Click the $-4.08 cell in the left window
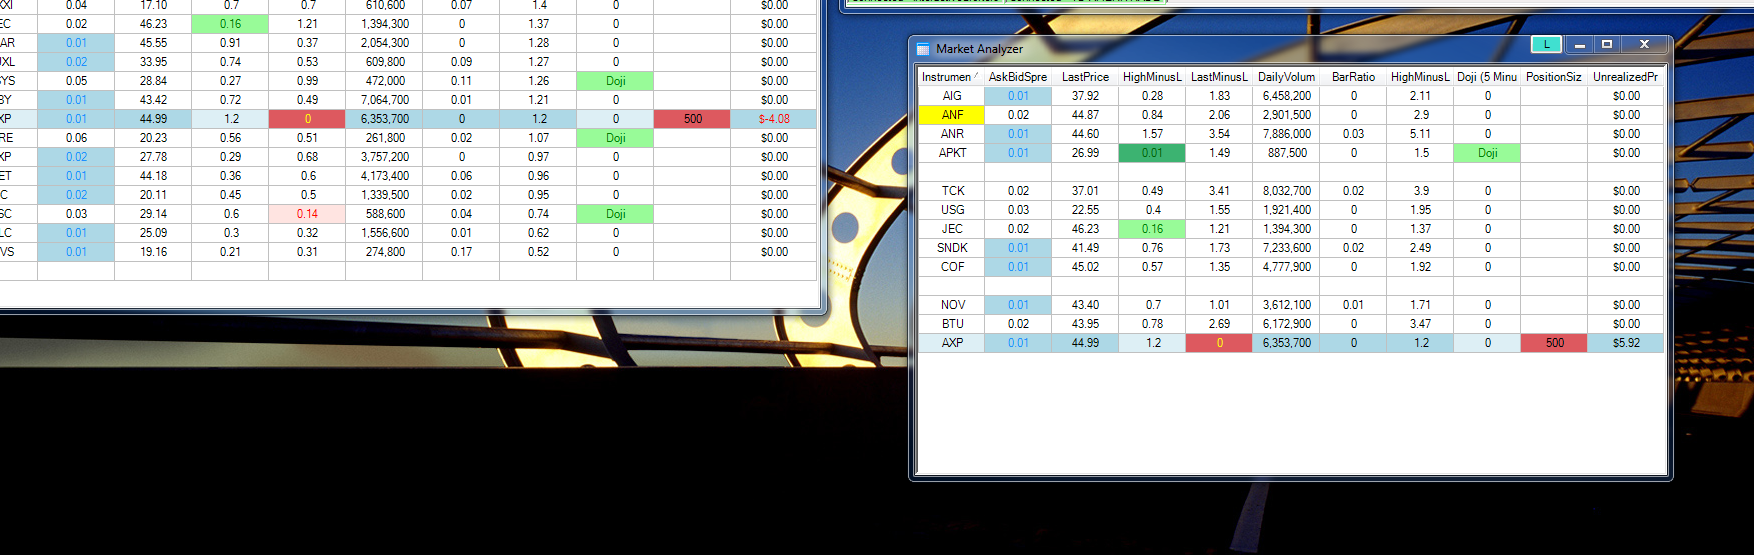Image resolution: width=1754 pixels, height=555 pixels. [774, 119]
